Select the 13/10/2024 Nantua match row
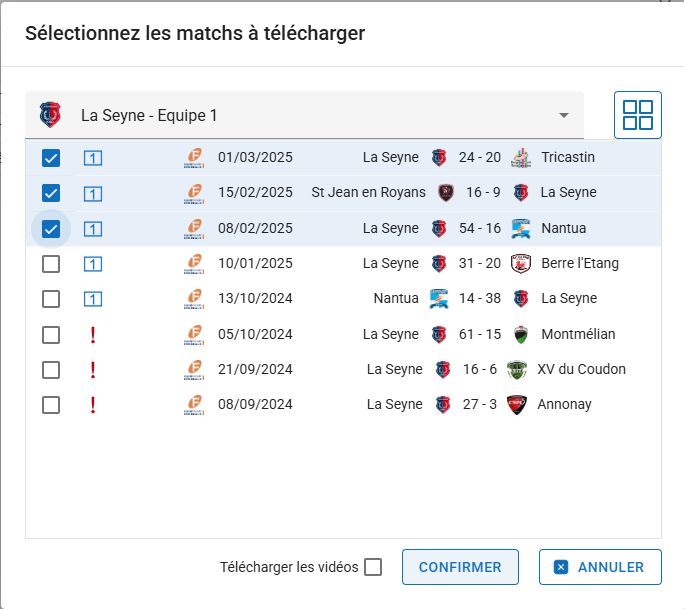 pyautogui.click(x=343, y=299)
